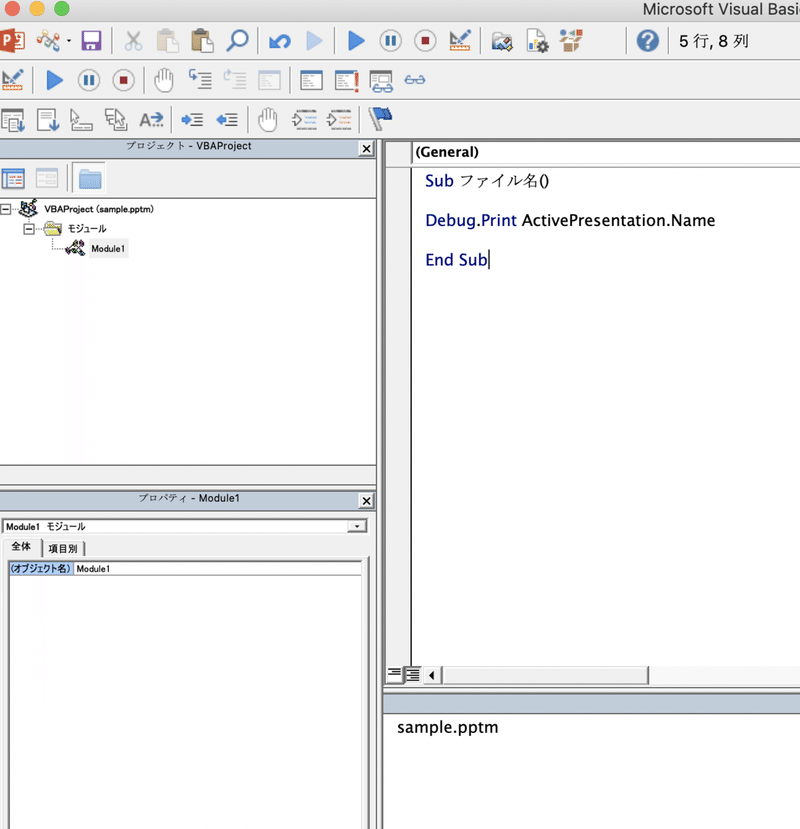The height and width of the screenshot is (829, 800).
Task: Toggle folders view in the Project panel
Action: (89, 178)
